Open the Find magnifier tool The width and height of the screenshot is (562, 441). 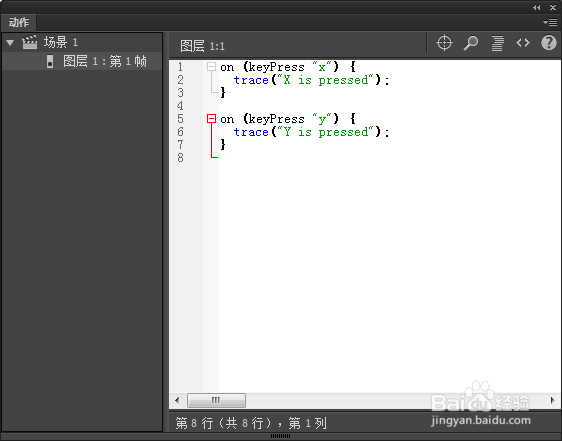[x=471, y=43]
